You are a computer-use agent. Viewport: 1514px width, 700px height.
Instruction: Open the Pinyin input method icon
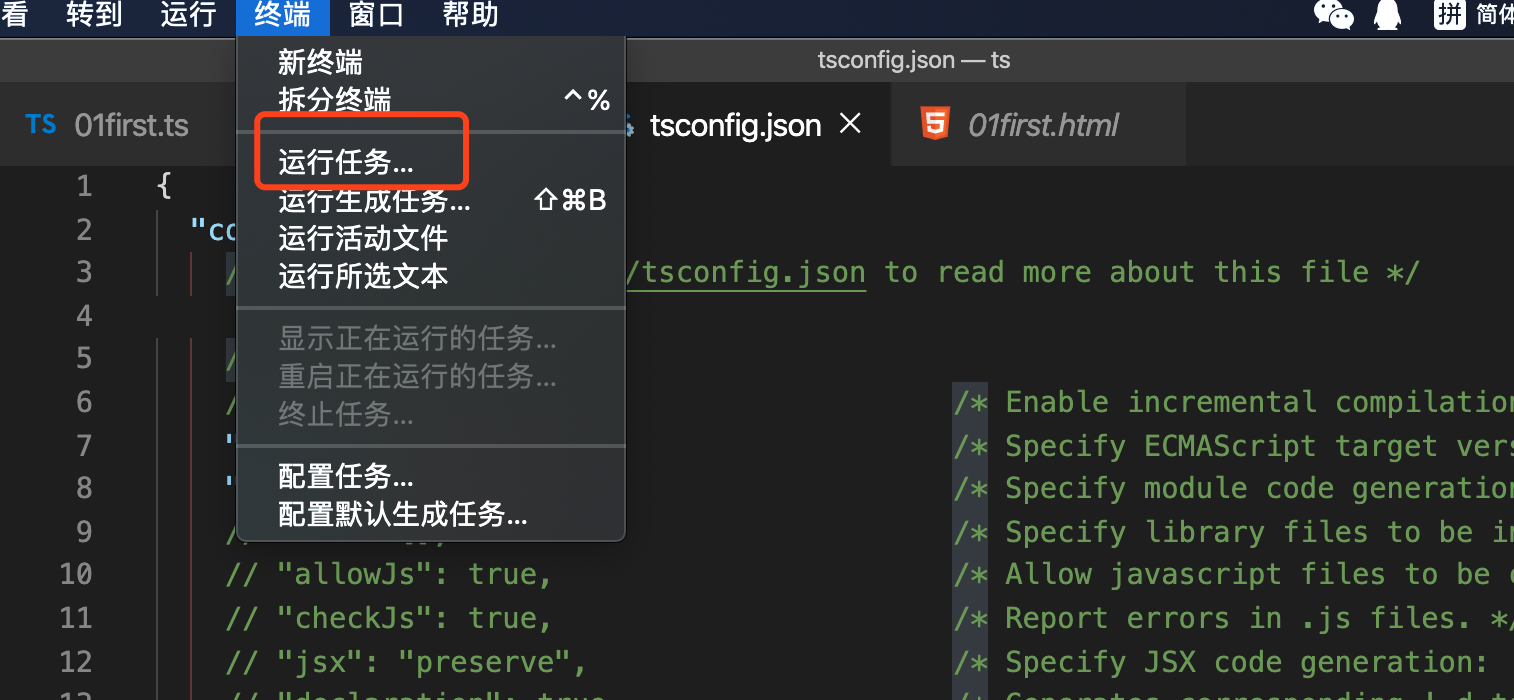(1449, 14)
